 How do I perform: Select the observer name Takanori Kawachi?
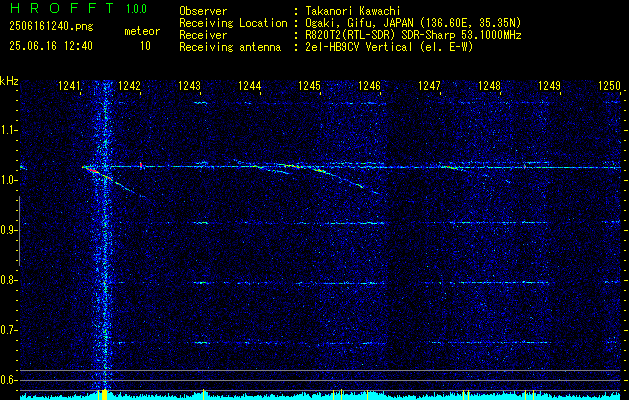pyautogui.click(x=353, y=11)
